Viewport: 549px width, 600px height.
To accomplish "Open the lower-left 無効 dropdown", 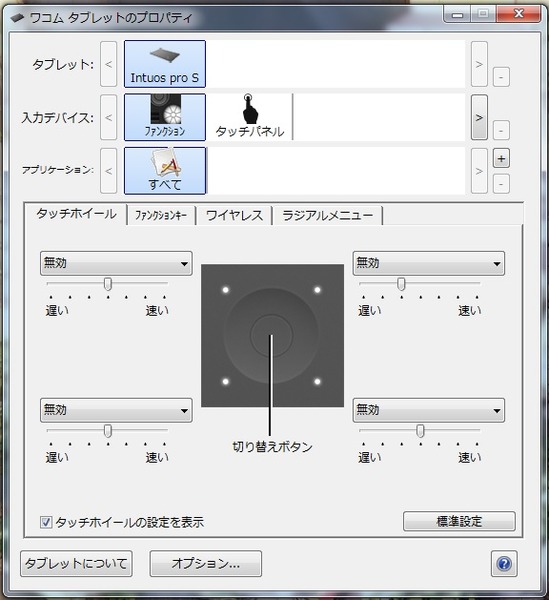I will coord(116,410).
